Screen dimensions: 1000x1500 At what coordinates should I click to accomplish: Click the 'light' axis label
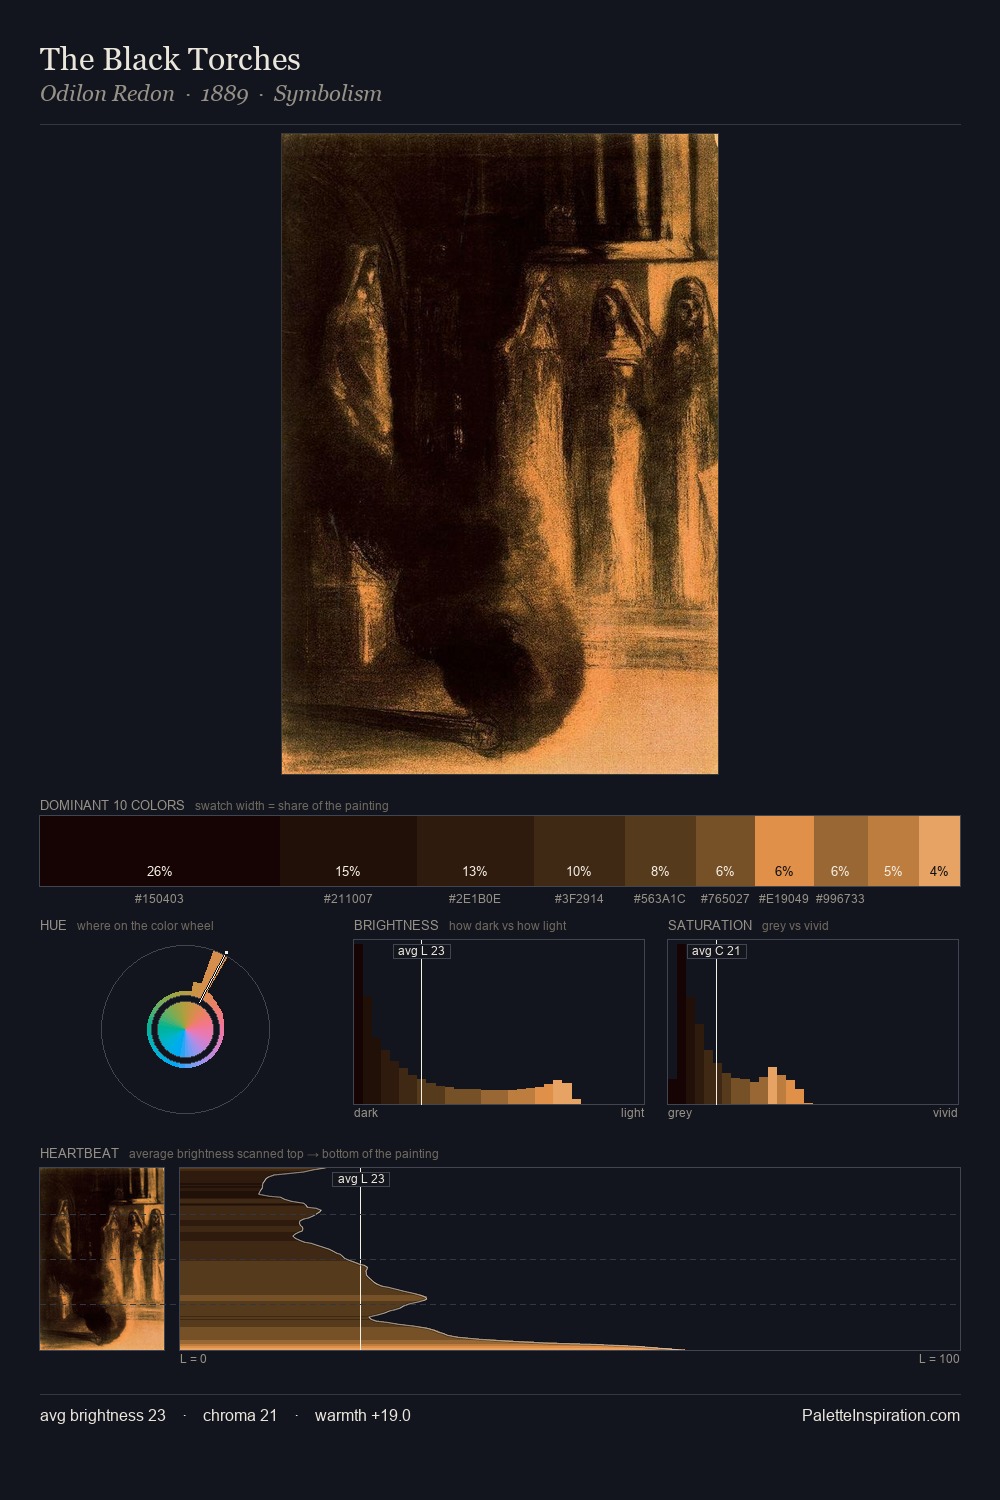point(632,1113)
